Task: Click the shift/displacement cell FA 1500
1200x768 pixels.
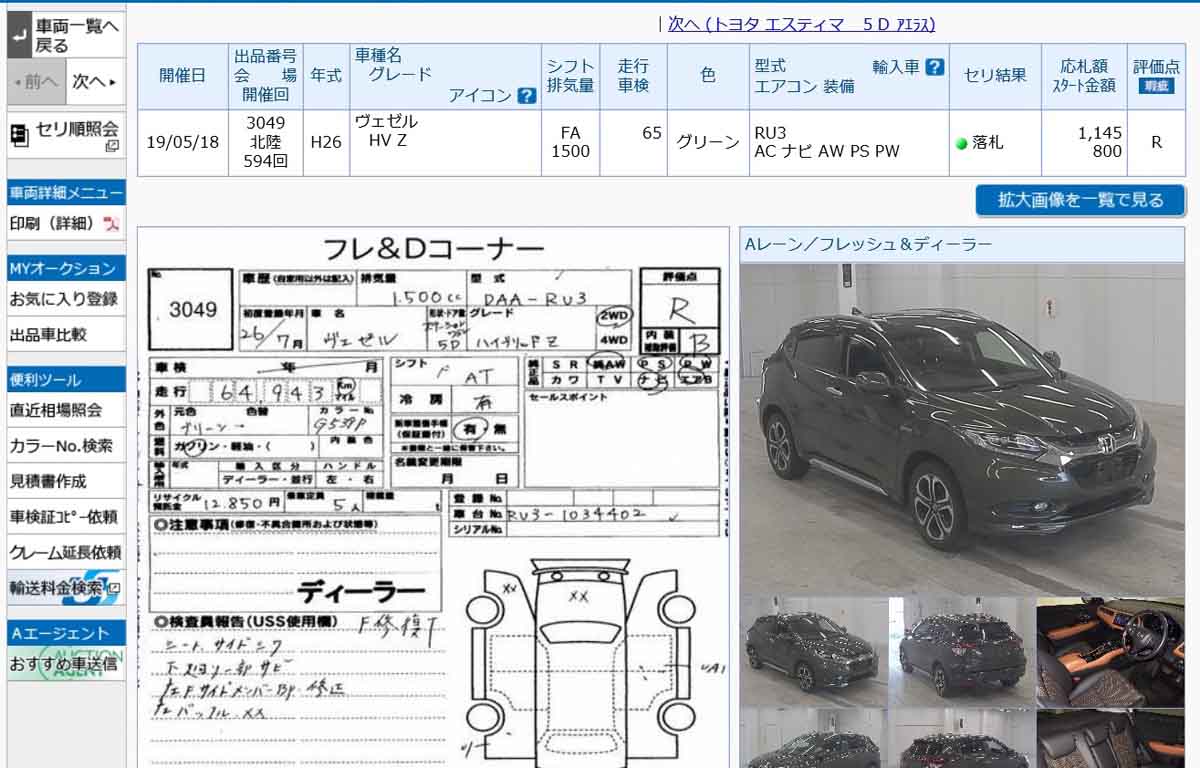Action: click(x=570, y=143)
